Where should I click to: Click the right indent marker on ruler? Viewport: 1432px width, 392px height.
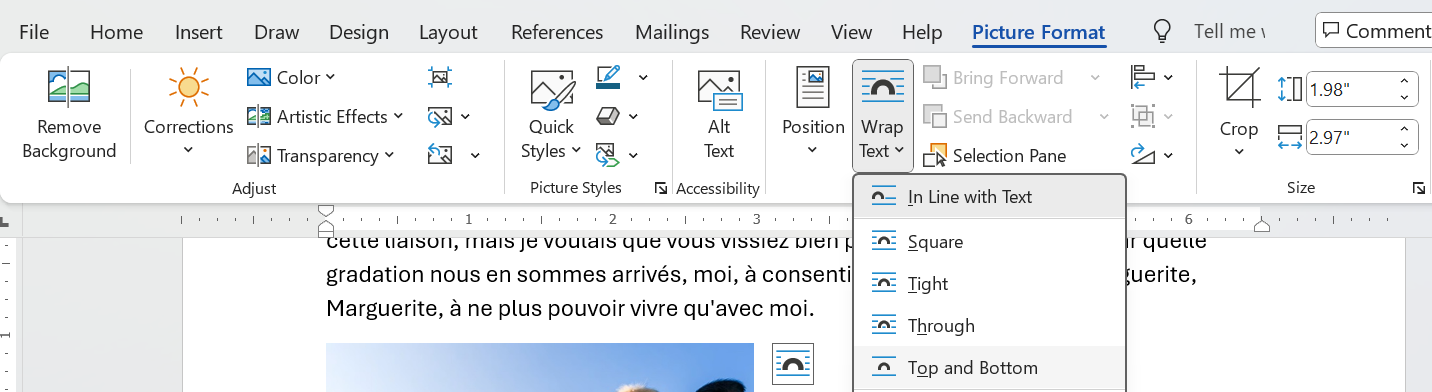click(x=1262, y=227)
